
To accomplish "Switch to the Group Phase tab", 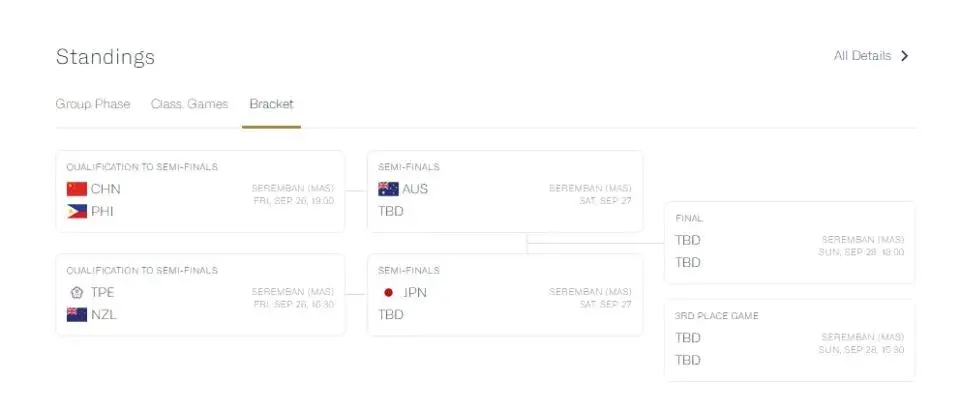I will [x=93, y=104].
